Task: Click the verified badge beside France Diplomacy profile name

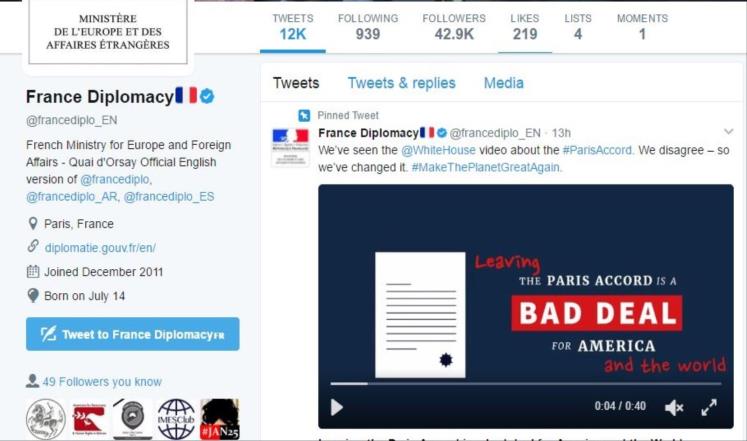Action: 207,96
